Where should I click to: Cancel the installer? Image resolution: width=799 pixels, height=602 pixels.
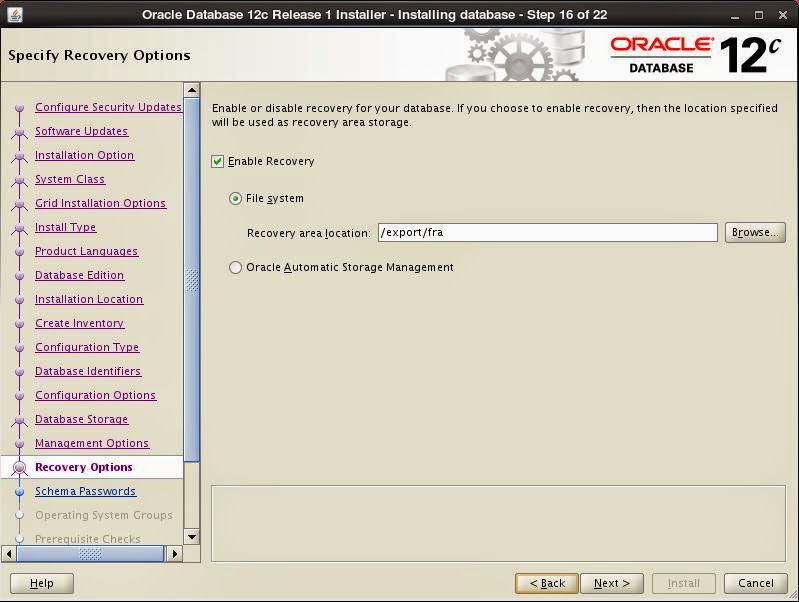click(756, 583)
